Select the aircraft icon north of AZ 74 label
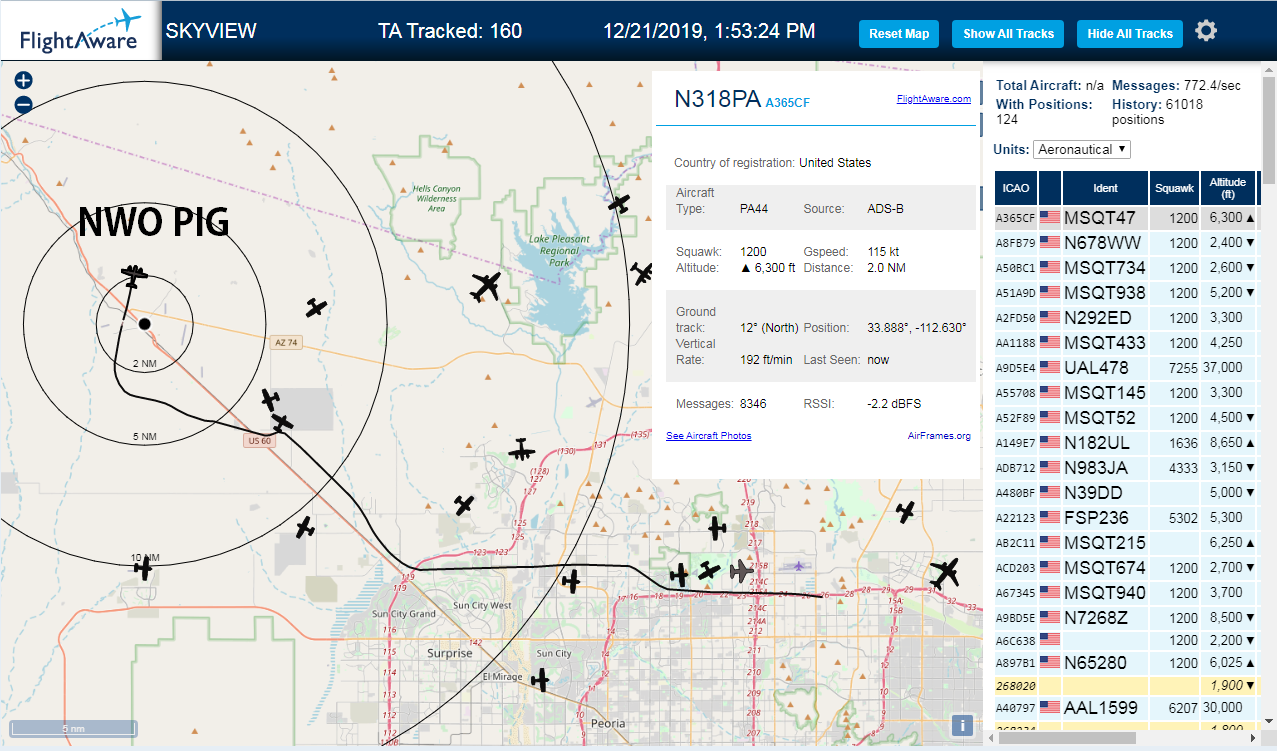This screenshot has width=1277, height=751. tap(316, 307)
